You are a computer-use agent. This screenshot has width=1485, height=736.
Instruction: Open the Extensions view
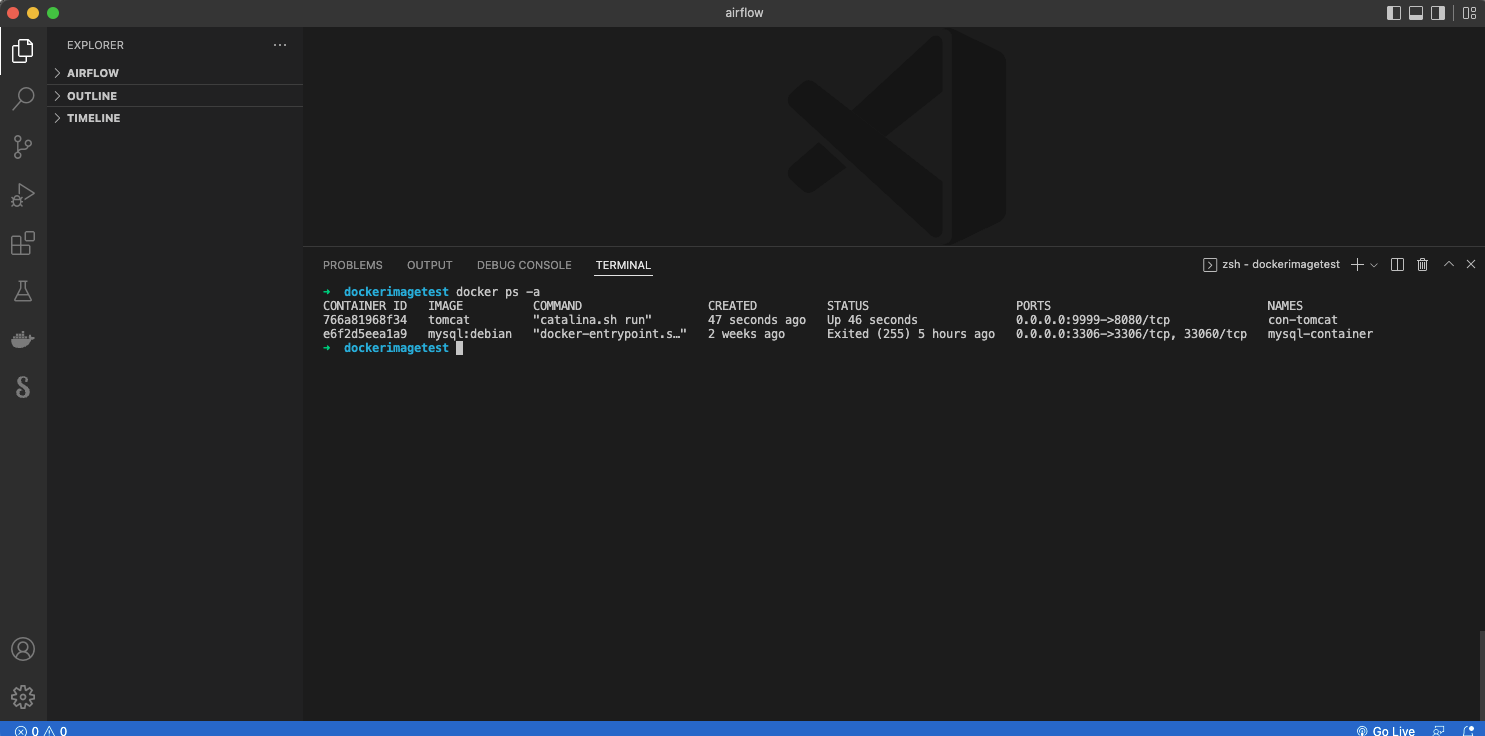point(23,243)
